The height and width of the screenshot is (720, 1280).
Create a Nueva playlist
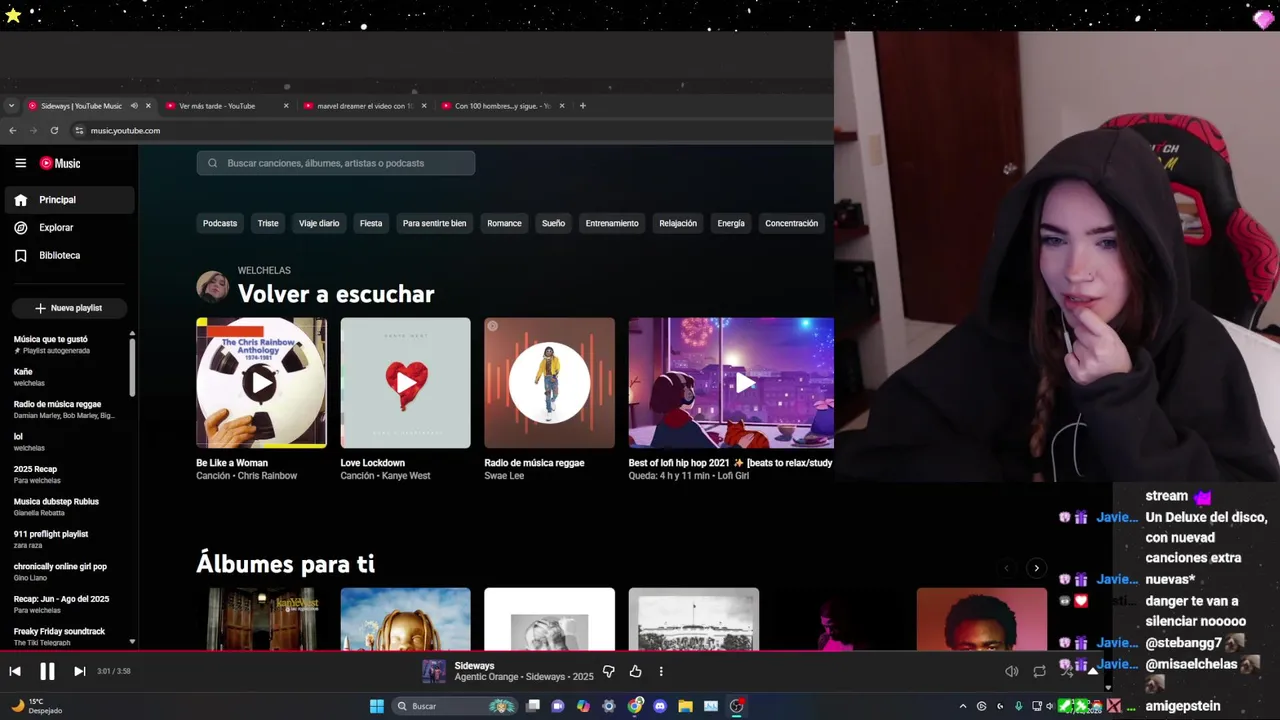click(x=69, y=308)
